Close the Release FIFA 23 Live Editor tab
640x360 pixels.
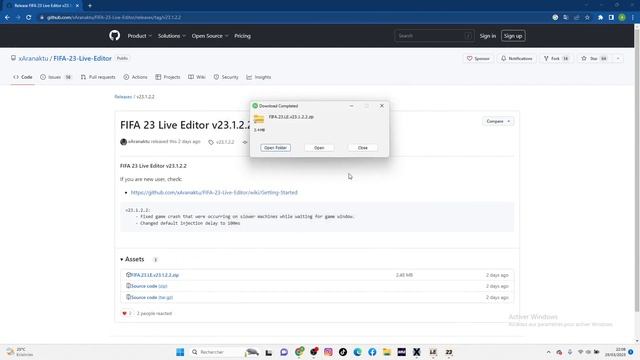point(77,6)
